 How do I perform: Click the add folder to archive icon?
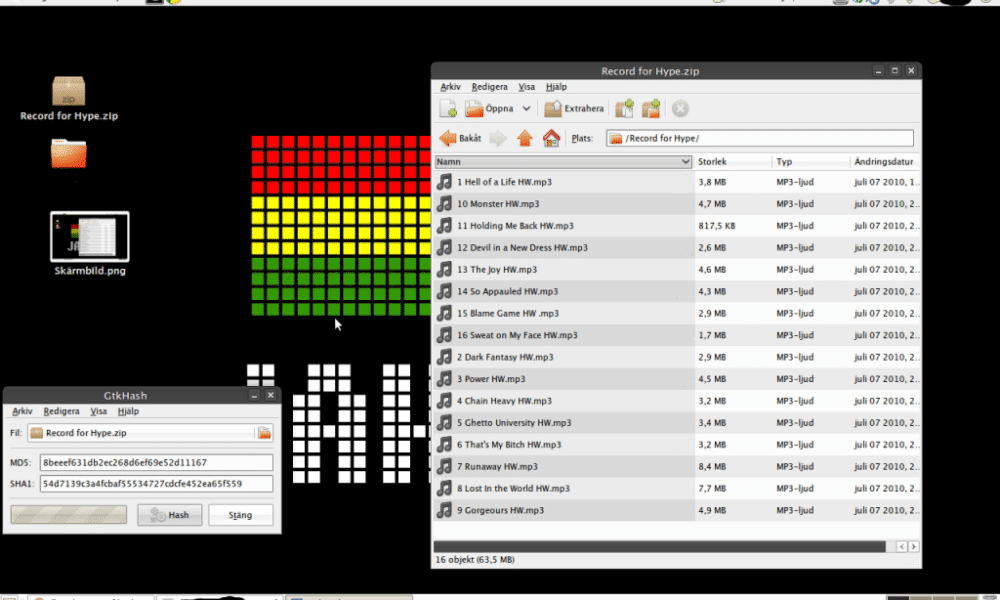coord(651,108)
